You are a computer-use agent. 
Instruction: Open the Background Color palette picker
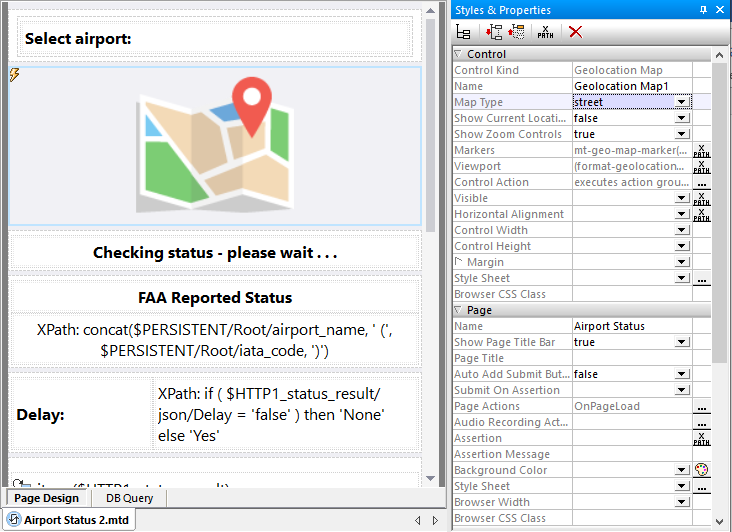(701, 470)
